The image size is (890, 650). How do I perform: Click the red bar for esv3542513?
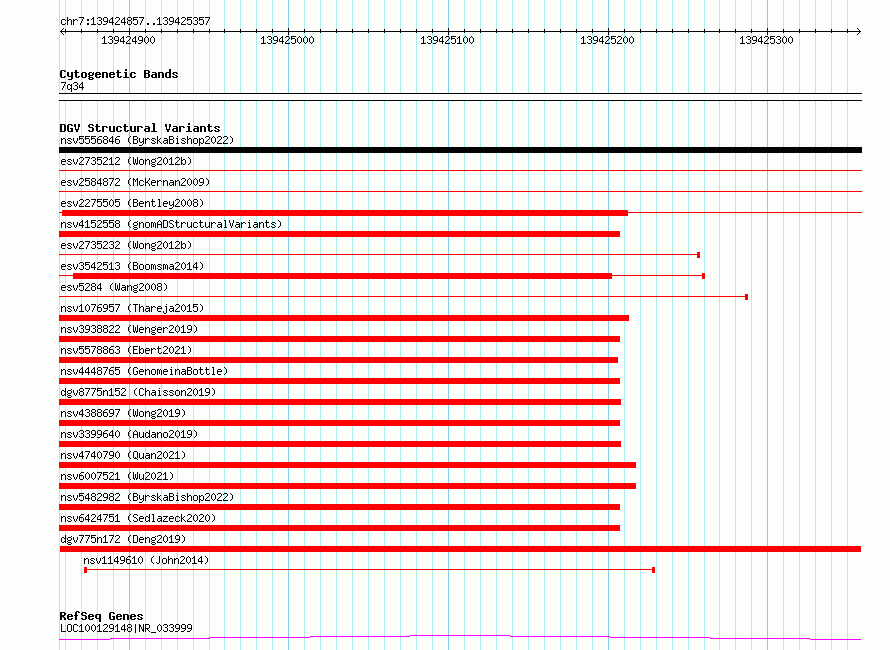[342, 276]
